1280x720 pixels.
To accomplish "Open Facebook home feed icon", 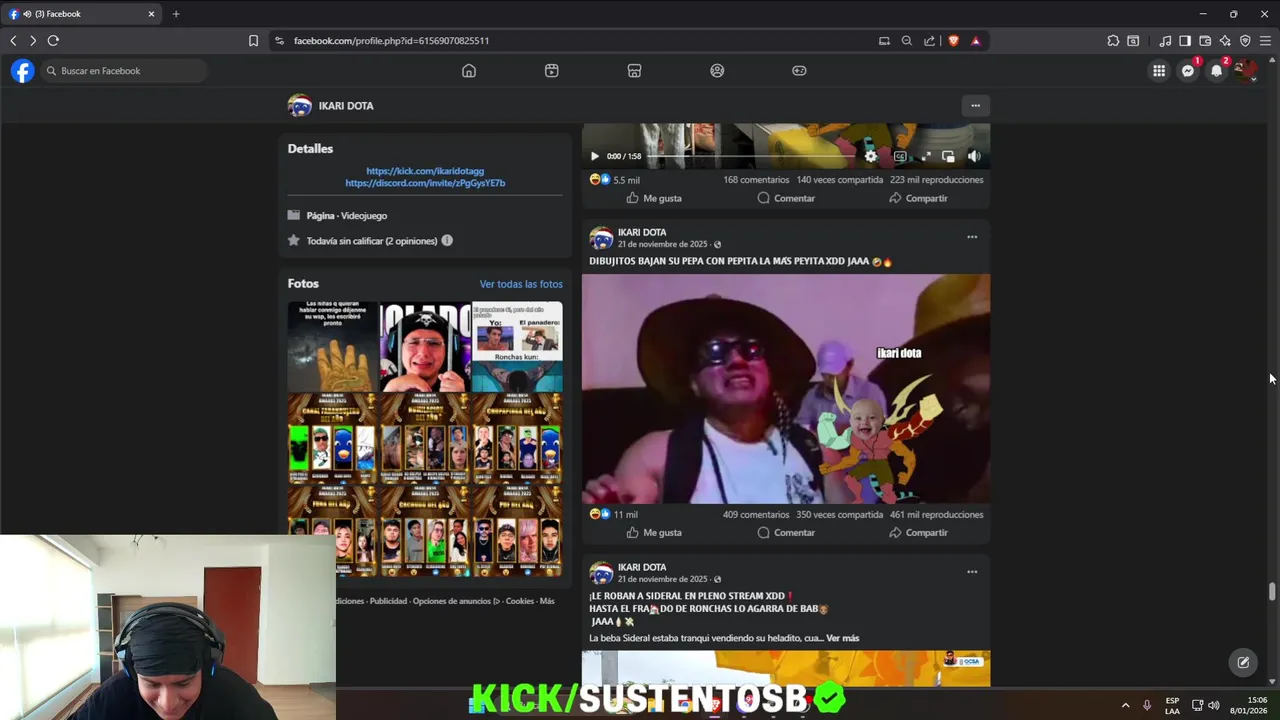I will (x=469, y=71).
